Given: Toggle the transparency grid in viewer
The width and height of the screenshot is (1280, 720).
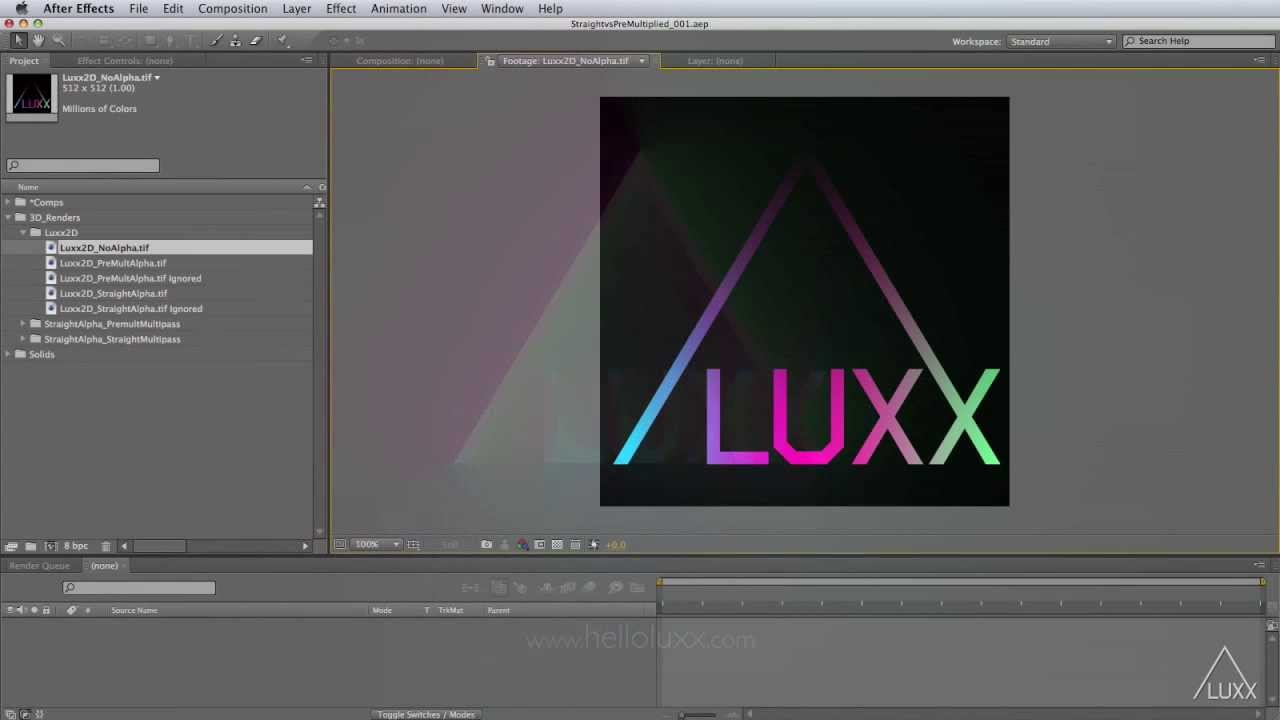Looking at the screenshot, I should tap(557, 545).
